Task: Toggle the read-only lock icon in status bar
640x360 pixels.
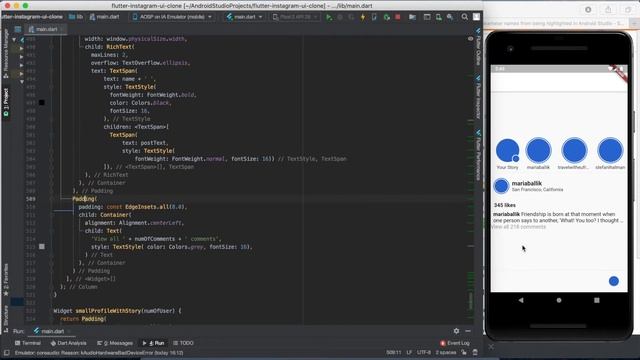Action: [464, 352]
